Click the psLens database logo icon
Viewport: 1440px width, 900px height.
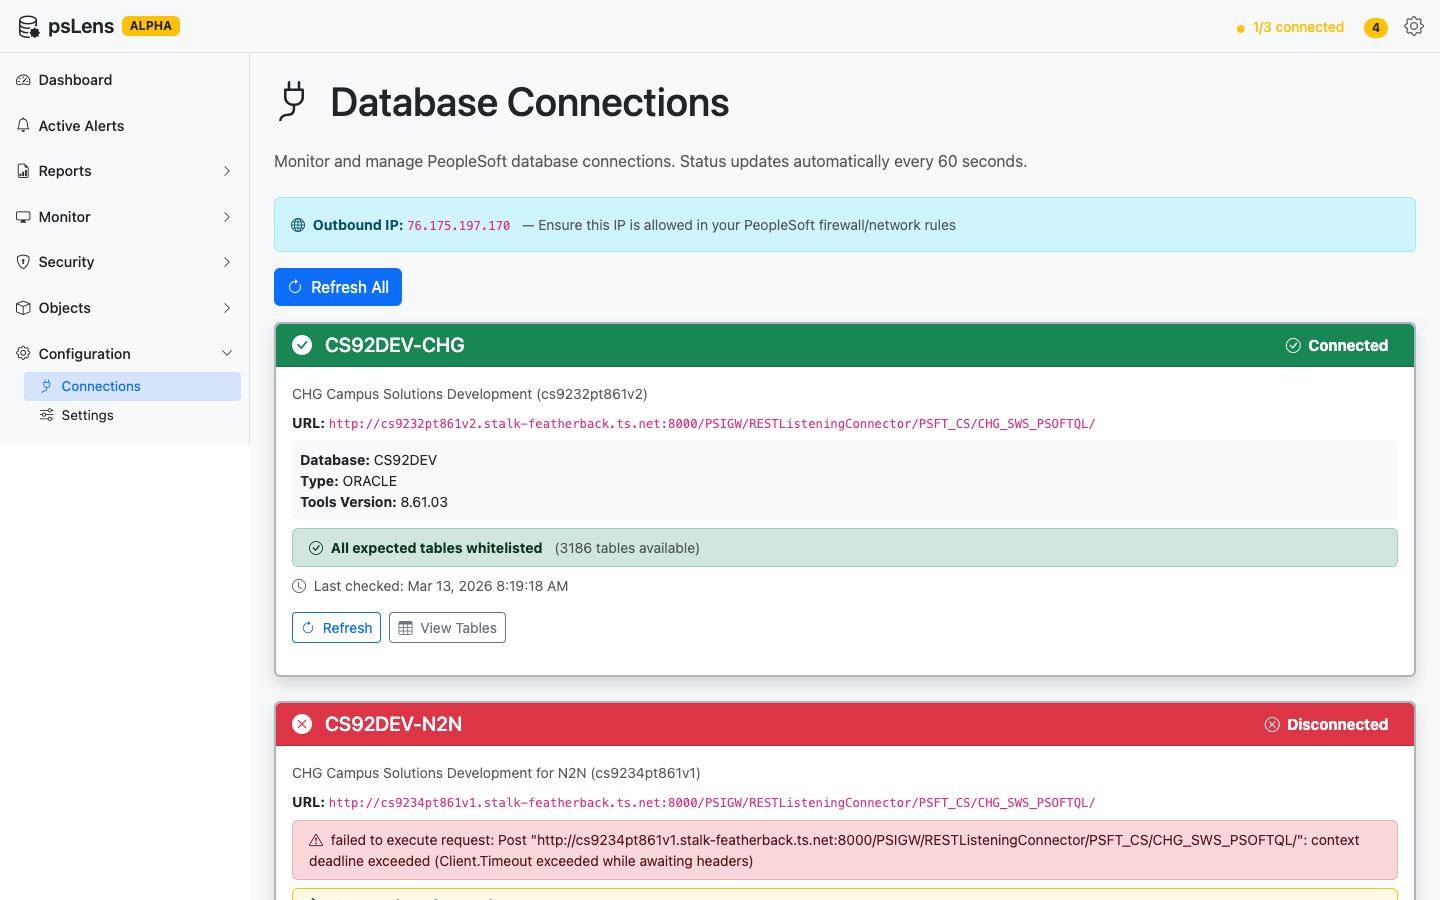click(x=29, y=27)
